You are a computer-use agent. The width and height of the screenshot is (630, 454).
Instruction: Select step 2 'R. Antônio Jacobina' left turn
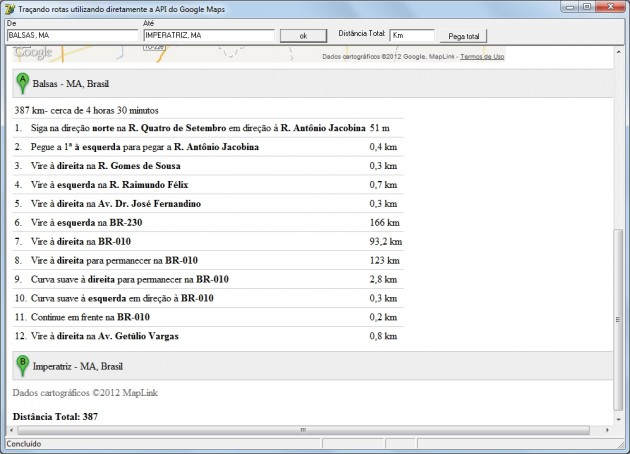[208, 147]
